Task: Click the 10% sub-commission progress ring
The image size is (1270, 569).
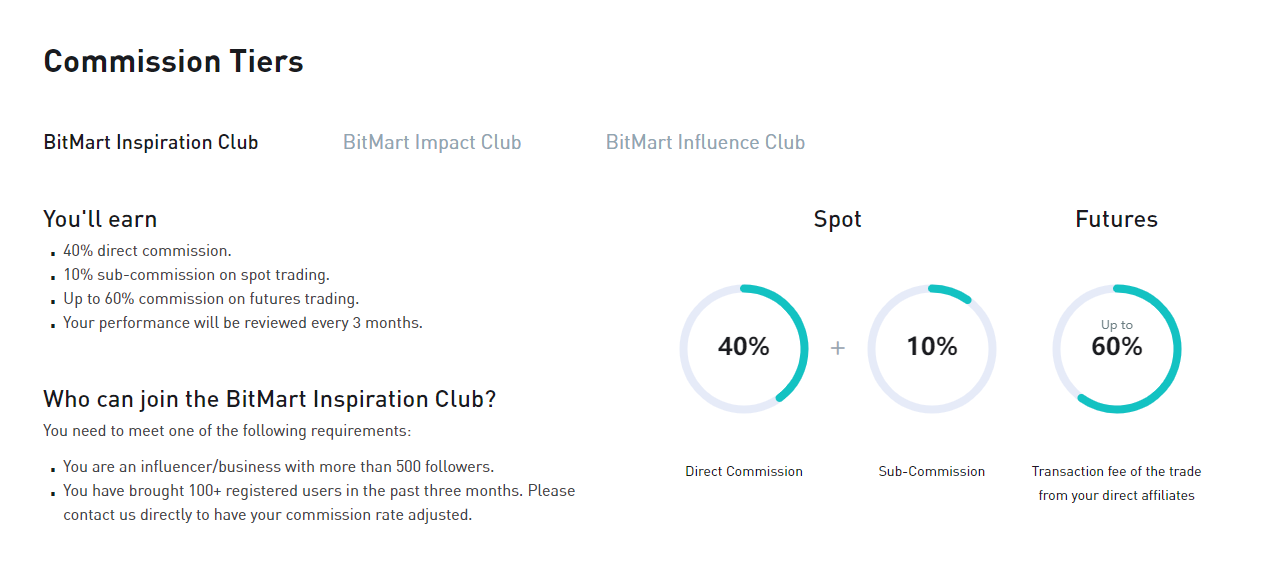Action: (x=932, y=348)
